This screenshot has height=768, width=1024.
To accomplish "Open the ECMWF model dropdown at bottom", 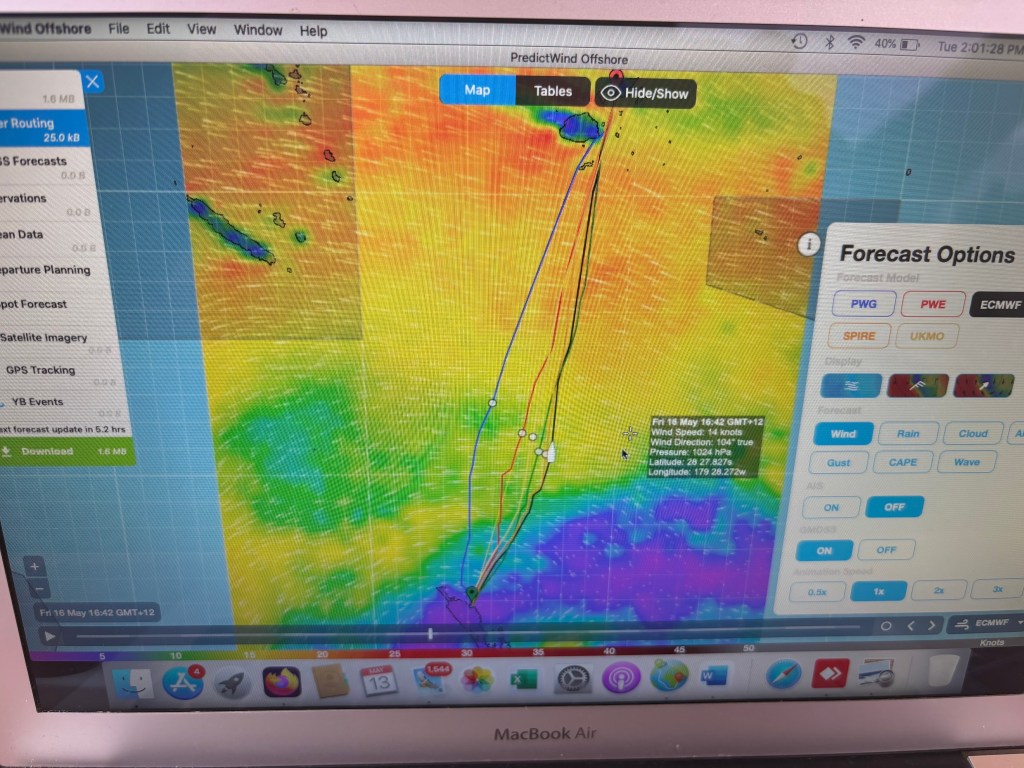I will point(989,623).
